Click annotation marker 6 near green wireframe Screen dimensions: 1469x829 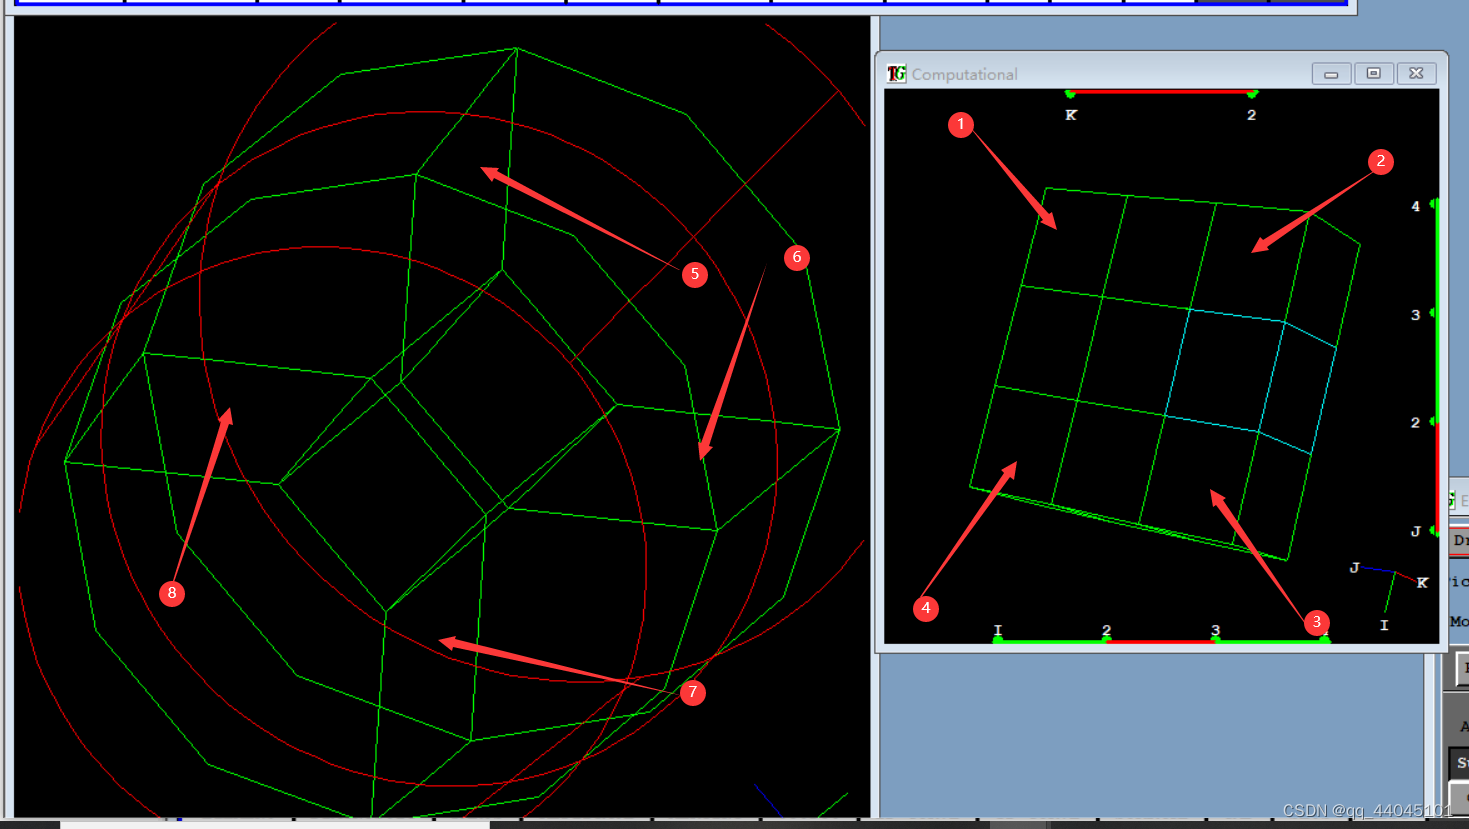(x=796, y=257)
